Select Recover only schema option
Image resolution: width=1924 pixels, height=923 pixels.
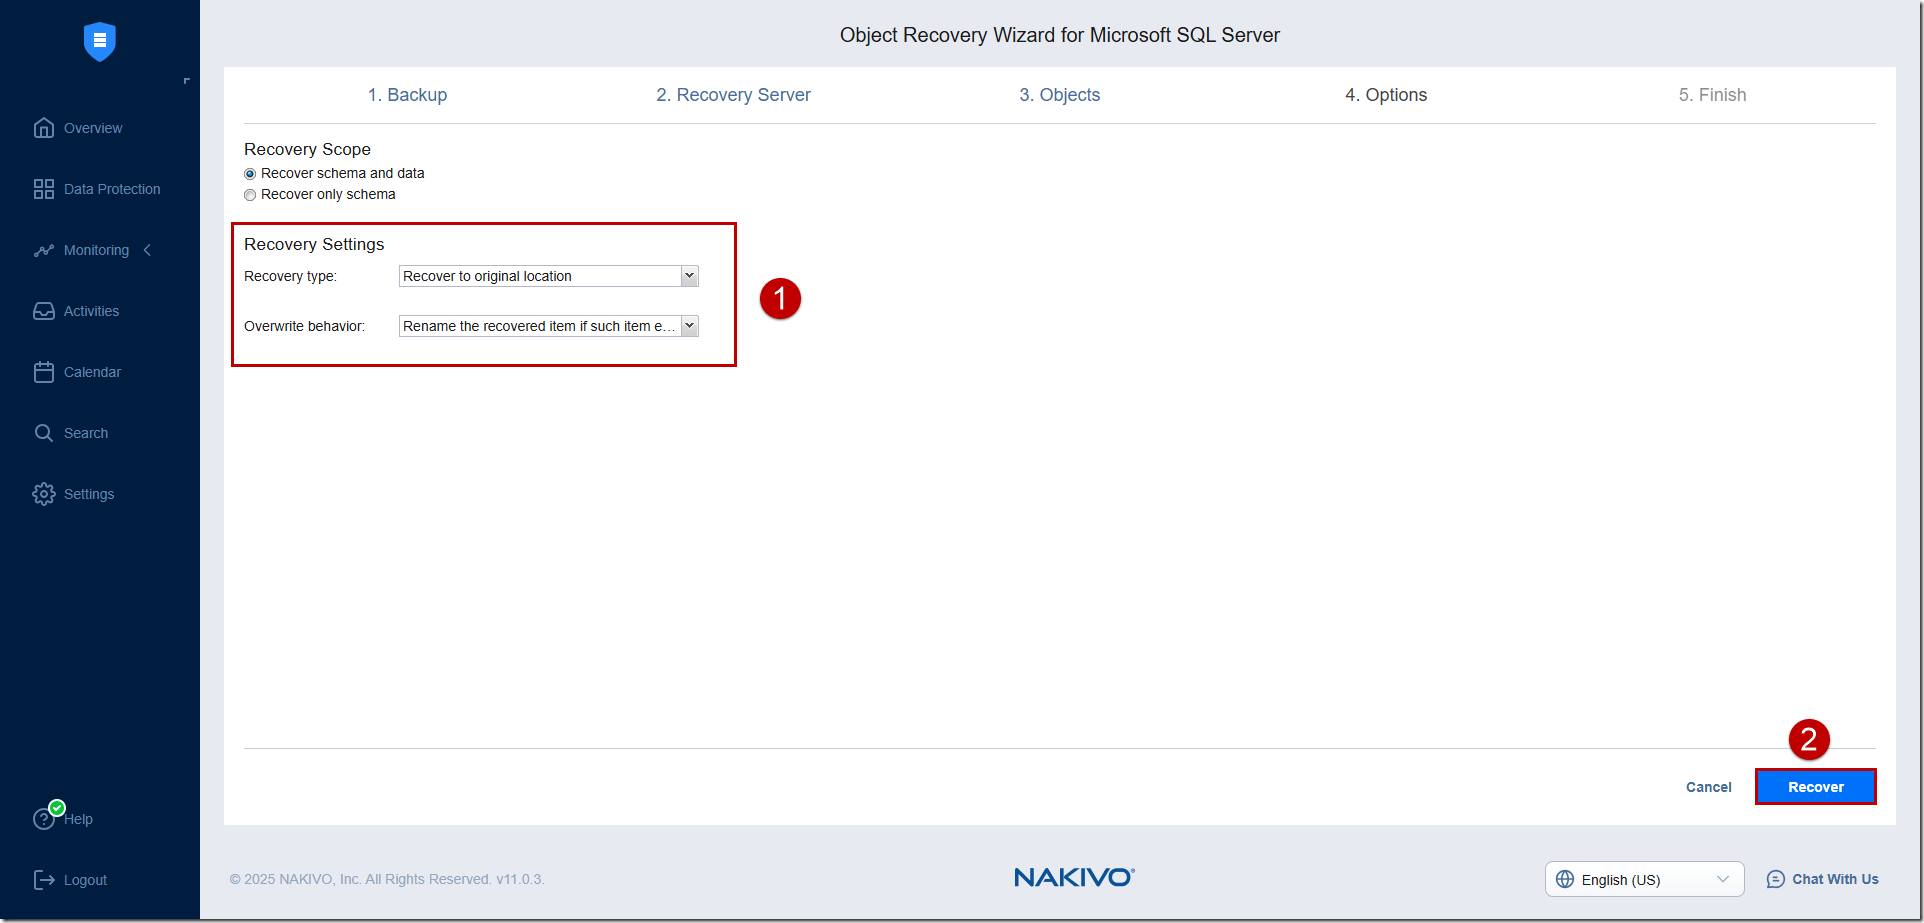click(250, 195)
